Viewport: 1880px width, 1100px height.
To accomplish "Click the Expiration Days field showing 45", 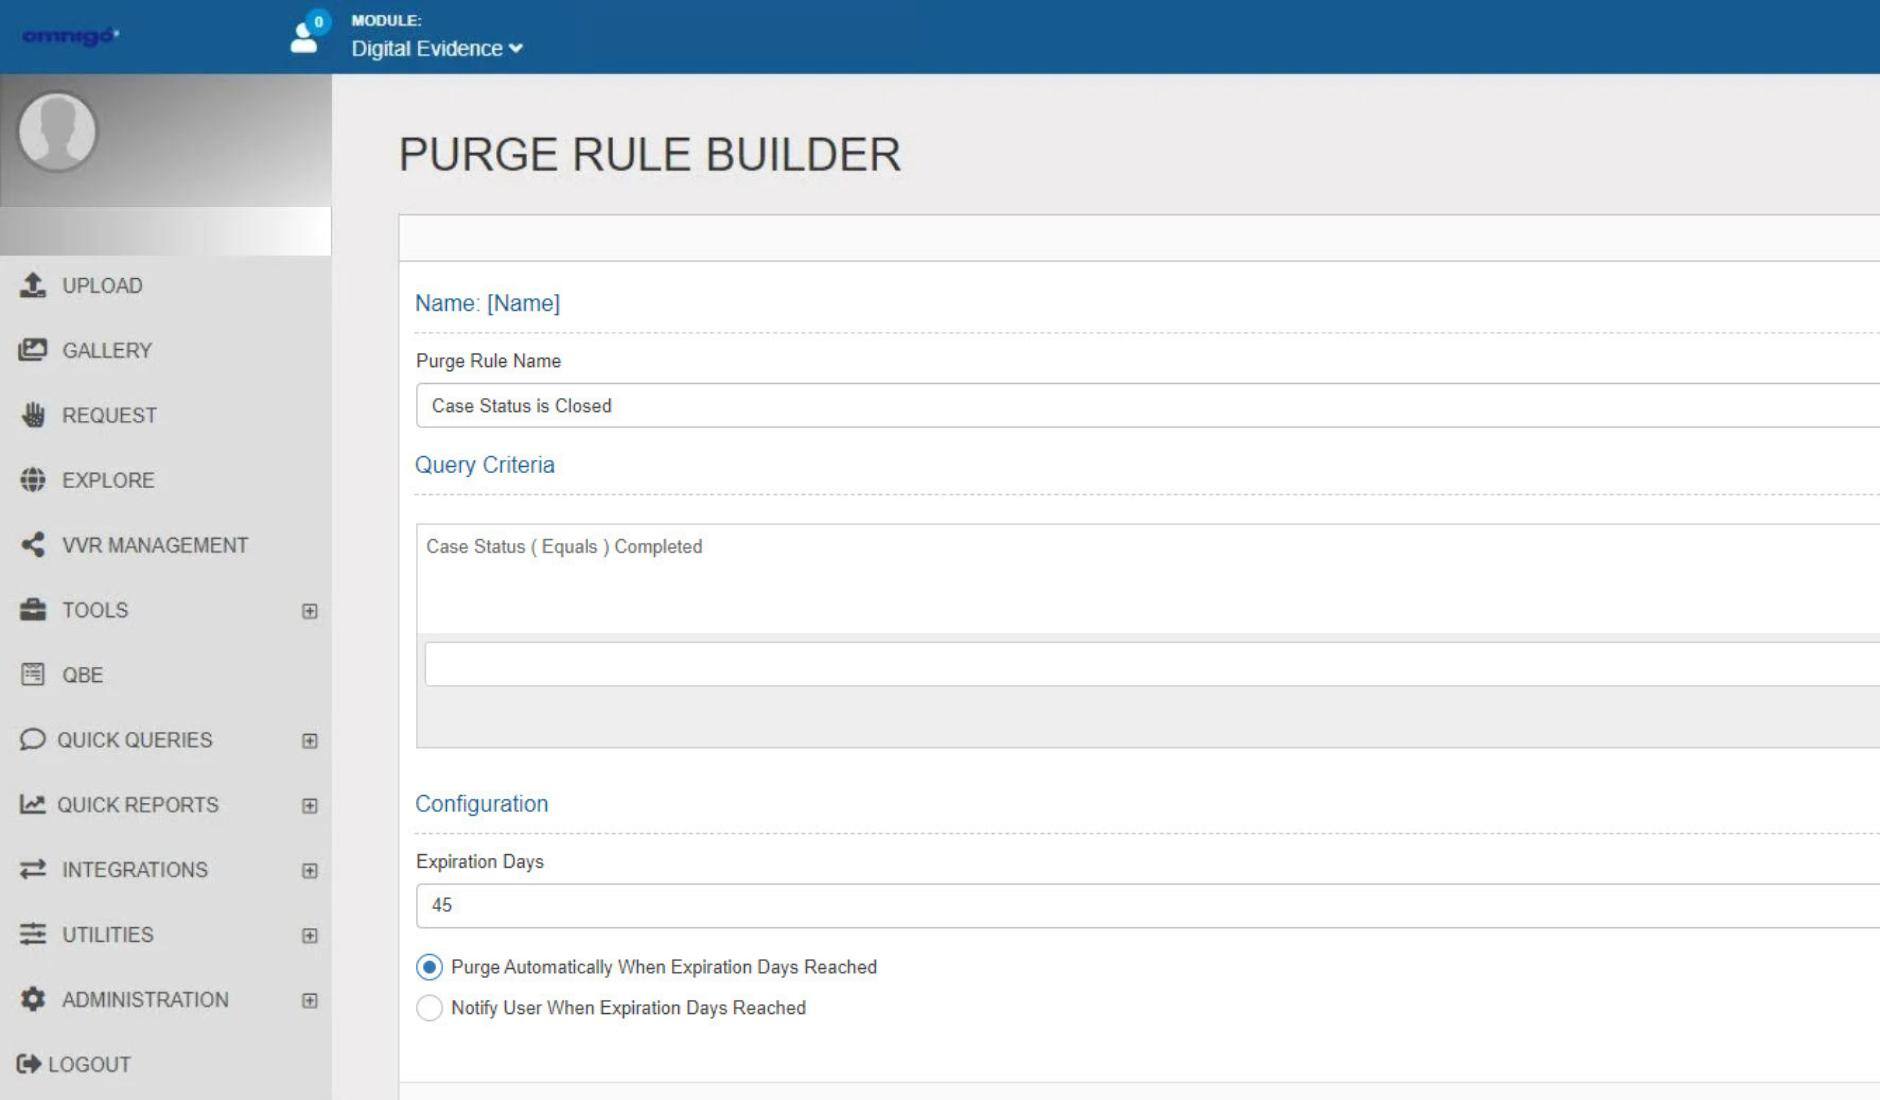I will coord(1148,905).
